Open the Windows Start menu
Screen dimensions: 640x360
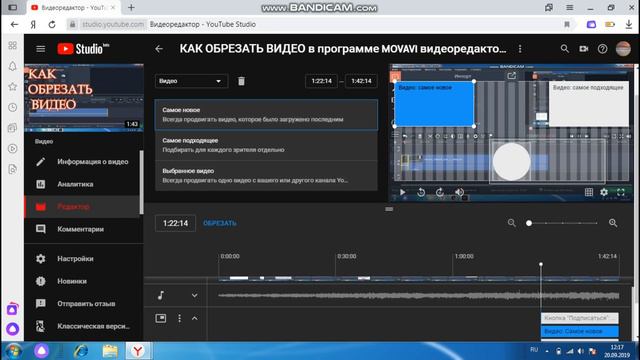point(13,351)
